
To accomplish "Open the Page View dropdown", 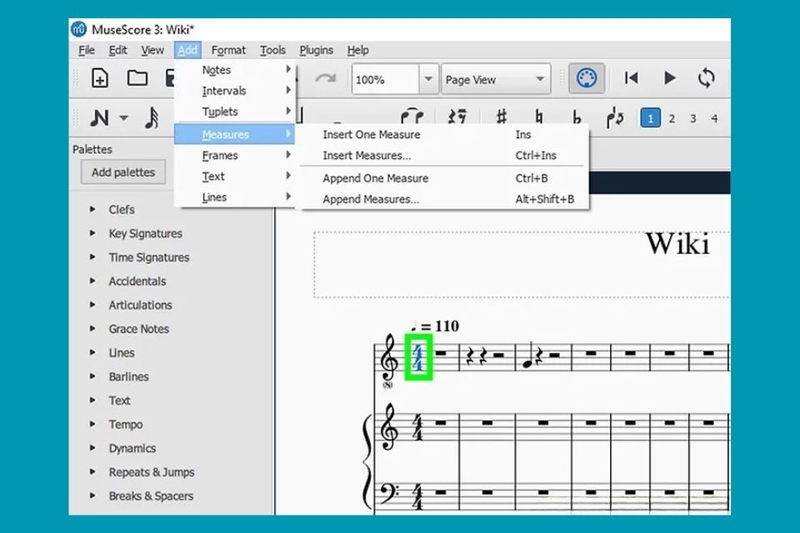I will (496, 79).
